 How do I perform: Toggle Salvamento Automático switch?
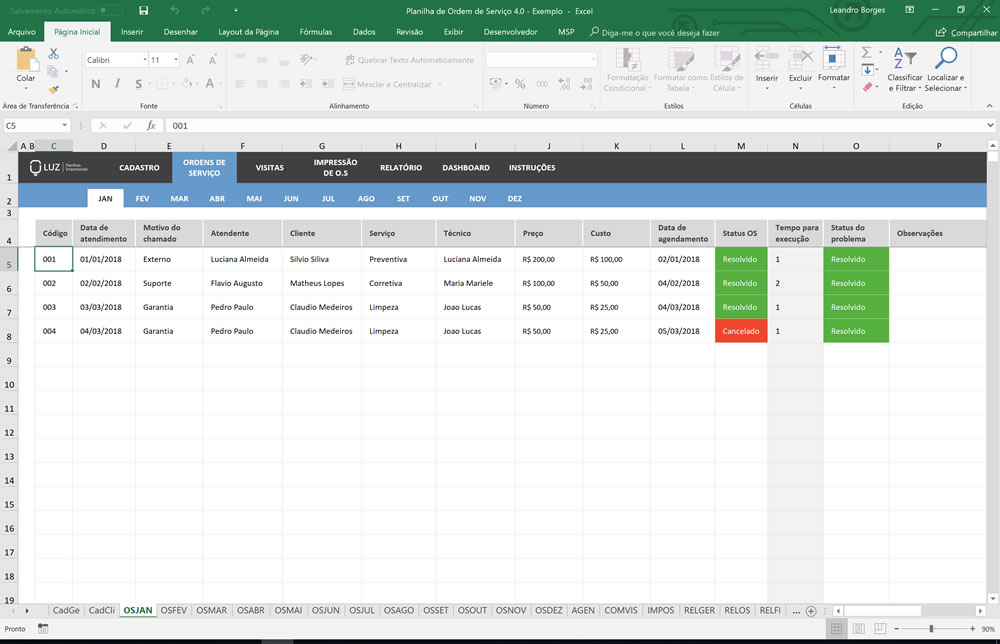pos(110,11)
